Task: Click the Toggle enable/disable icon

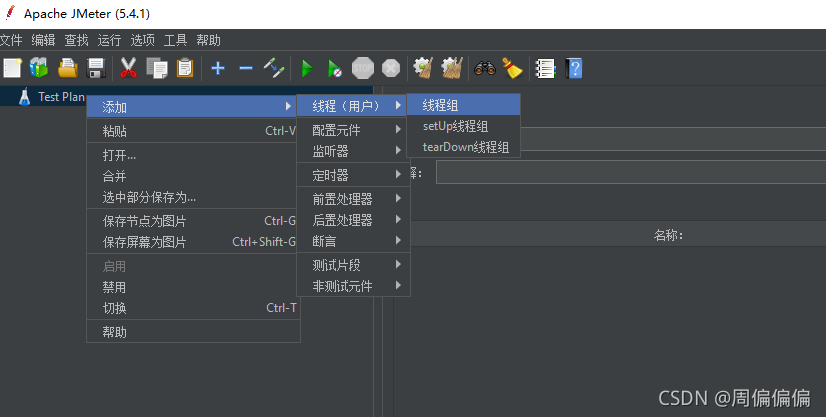Action: click(x=274, y=68)
